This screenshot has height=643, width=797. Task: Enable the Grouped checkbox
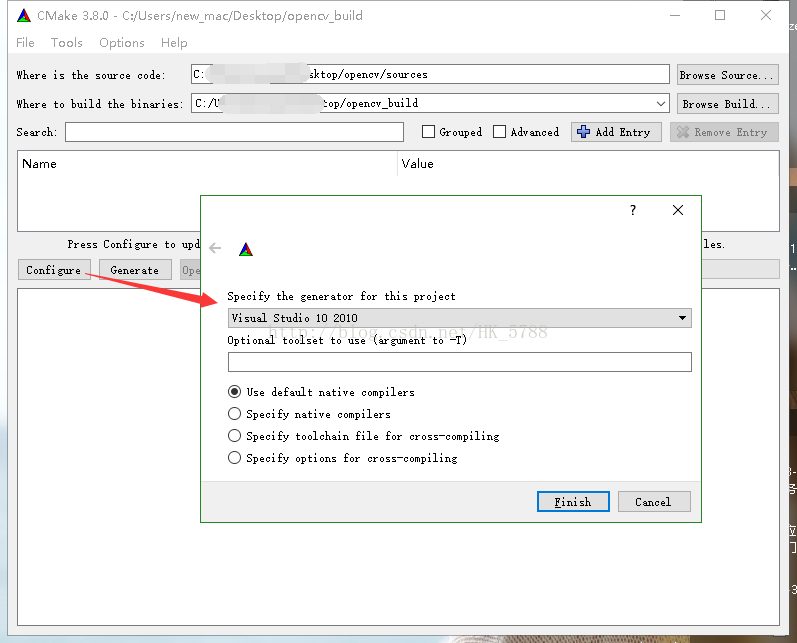pyautogui.click(x=429, y=132)
